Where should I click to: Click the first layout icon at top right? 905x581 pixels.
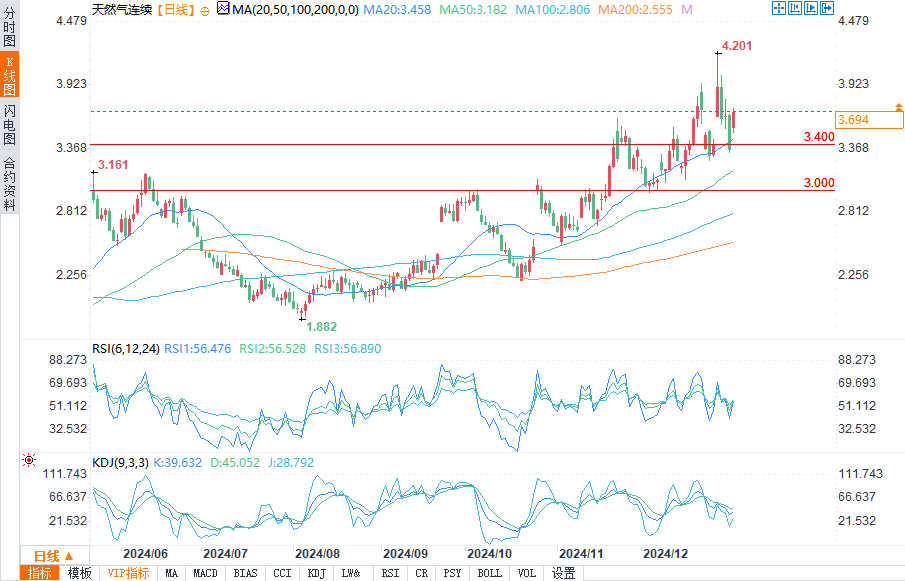780,8
